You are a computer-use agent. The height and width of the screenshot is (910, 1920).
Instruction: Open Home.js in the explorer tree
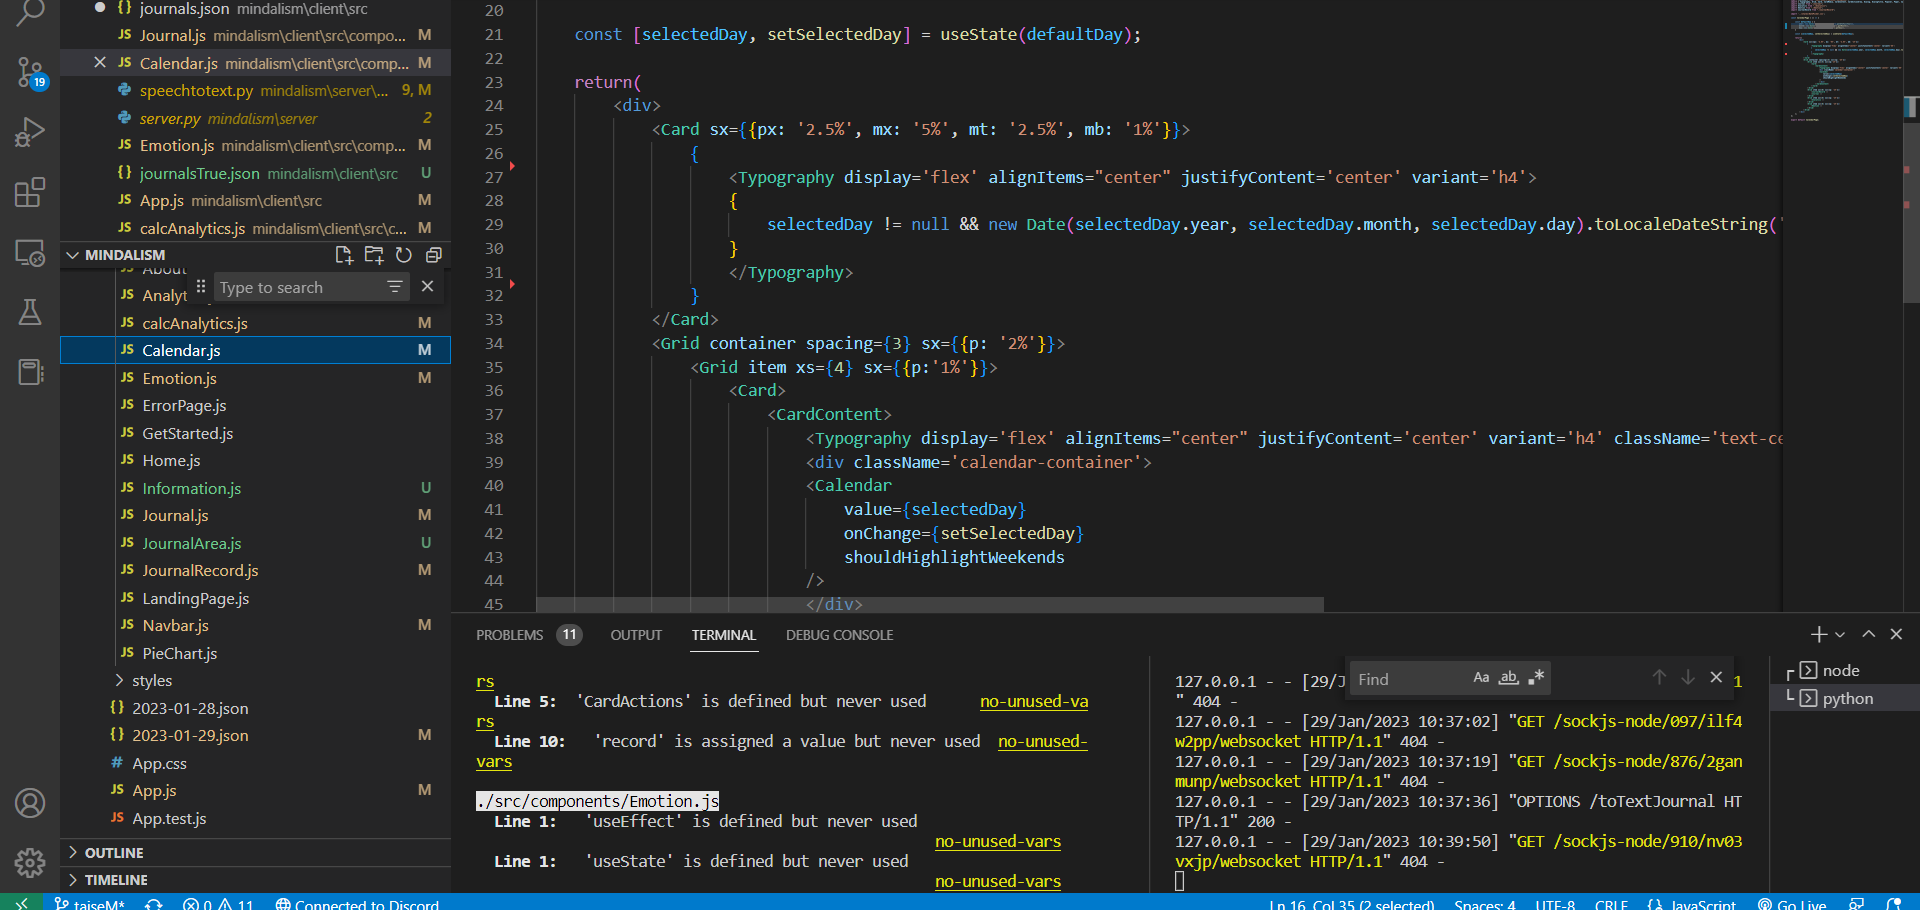171,460
